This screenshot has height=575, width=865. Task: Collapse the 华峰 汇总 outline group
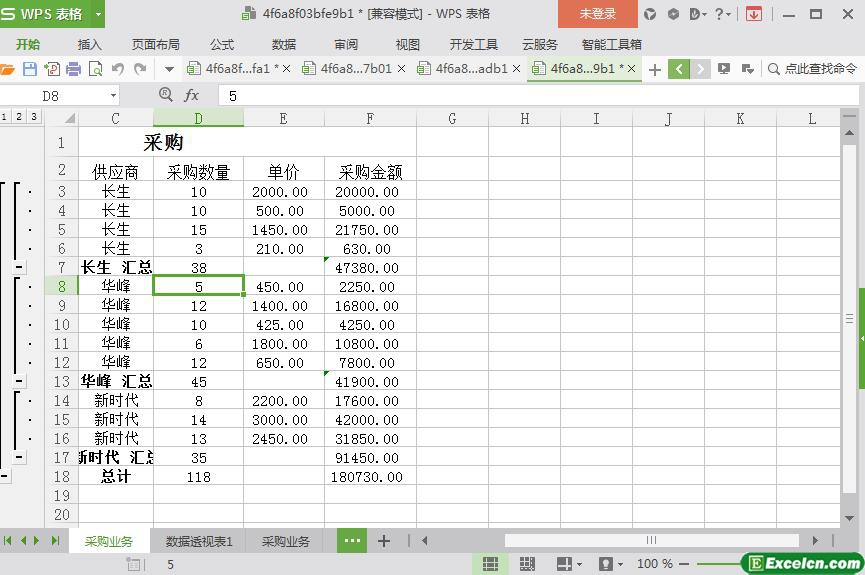coord(19,382)
